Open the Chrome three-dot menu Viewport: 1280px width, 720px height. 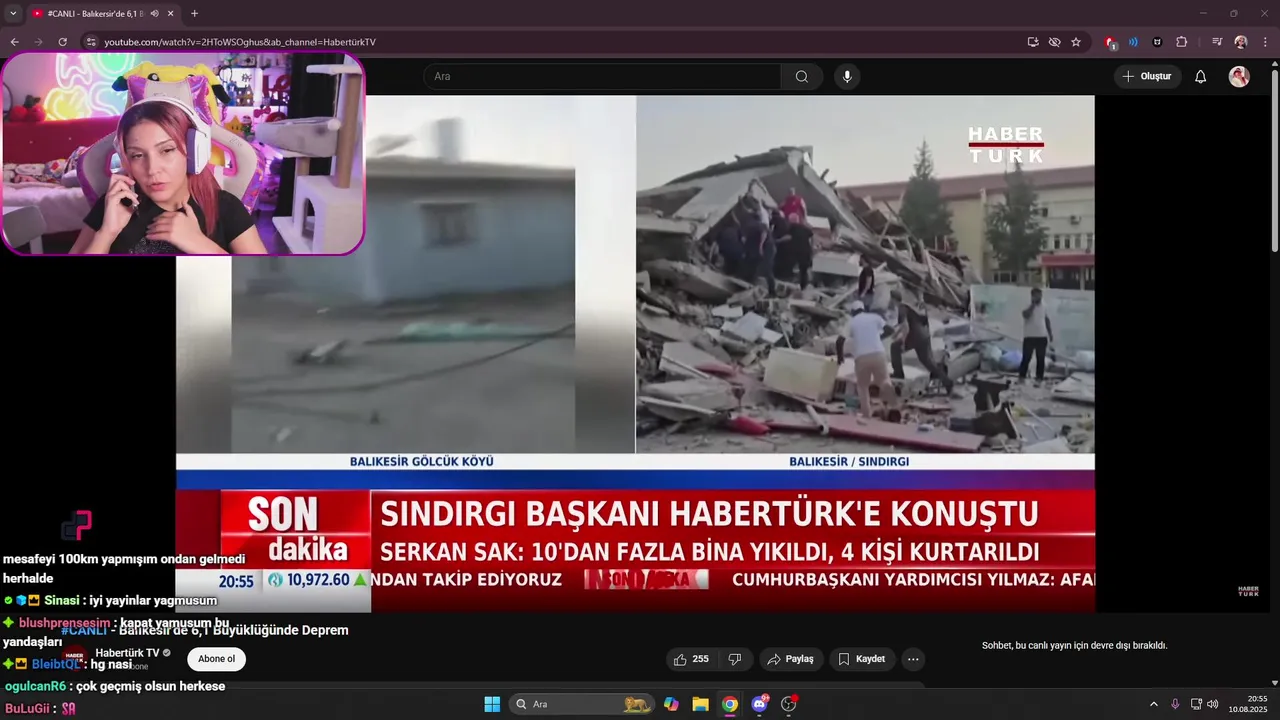tap(1265, 42)
